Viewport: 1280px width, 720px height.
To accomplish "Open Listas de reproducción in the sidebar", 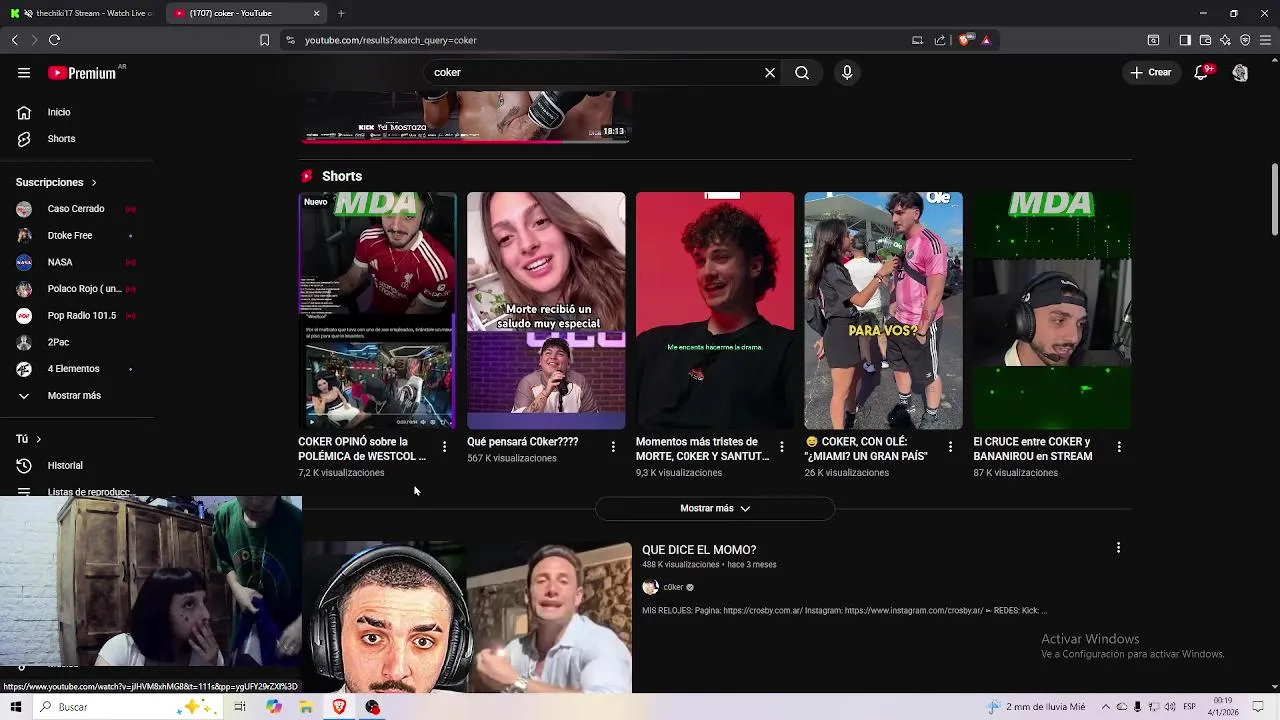I will click(76, 491).
